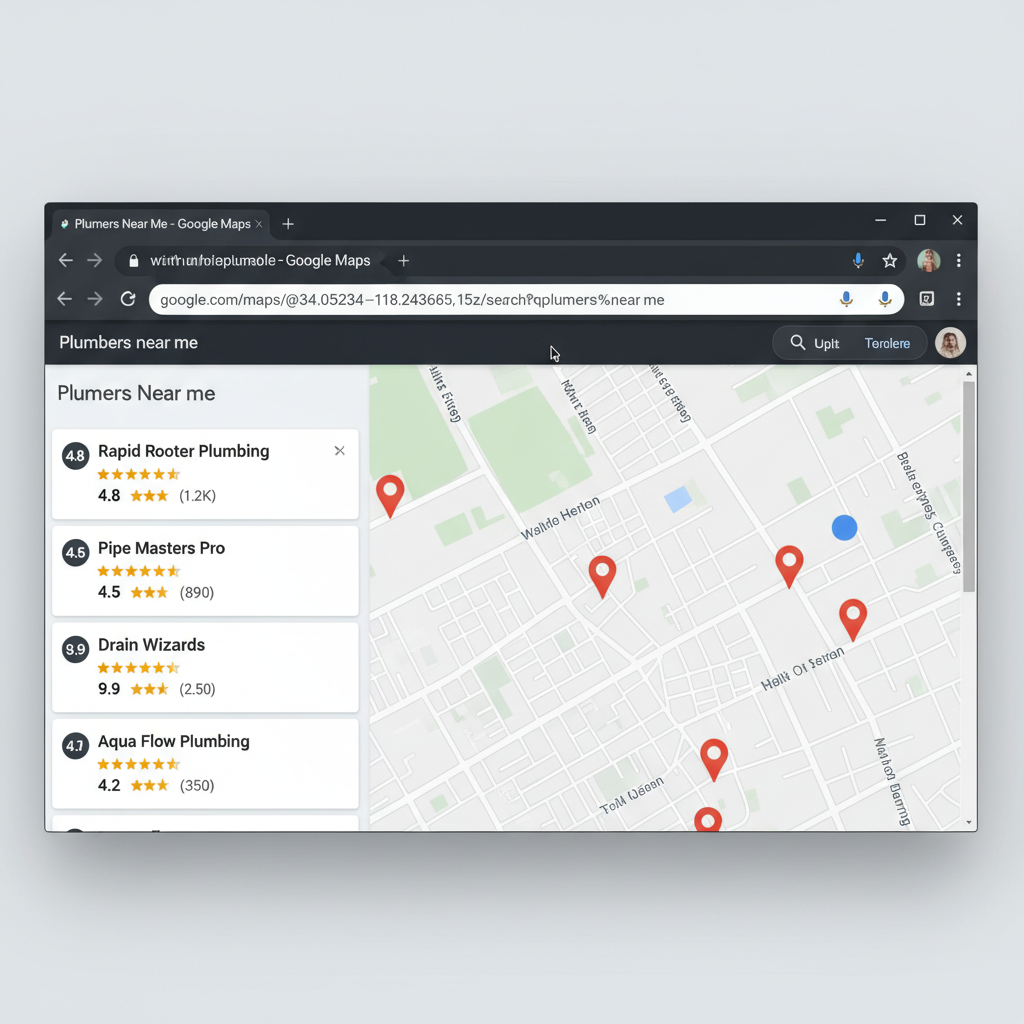Click the right microphone inside the address bar
The image size is (1024, 1024).
tap(885, 299)
